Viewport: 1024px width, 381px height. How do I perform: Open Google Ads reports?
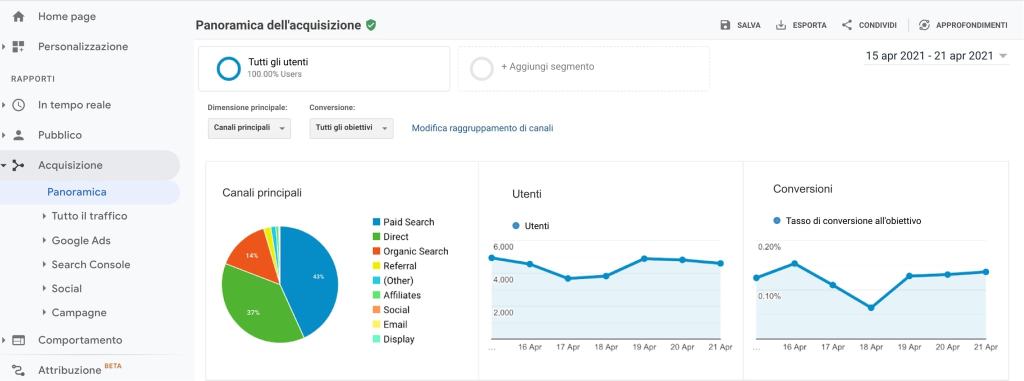tap(81, 240)
